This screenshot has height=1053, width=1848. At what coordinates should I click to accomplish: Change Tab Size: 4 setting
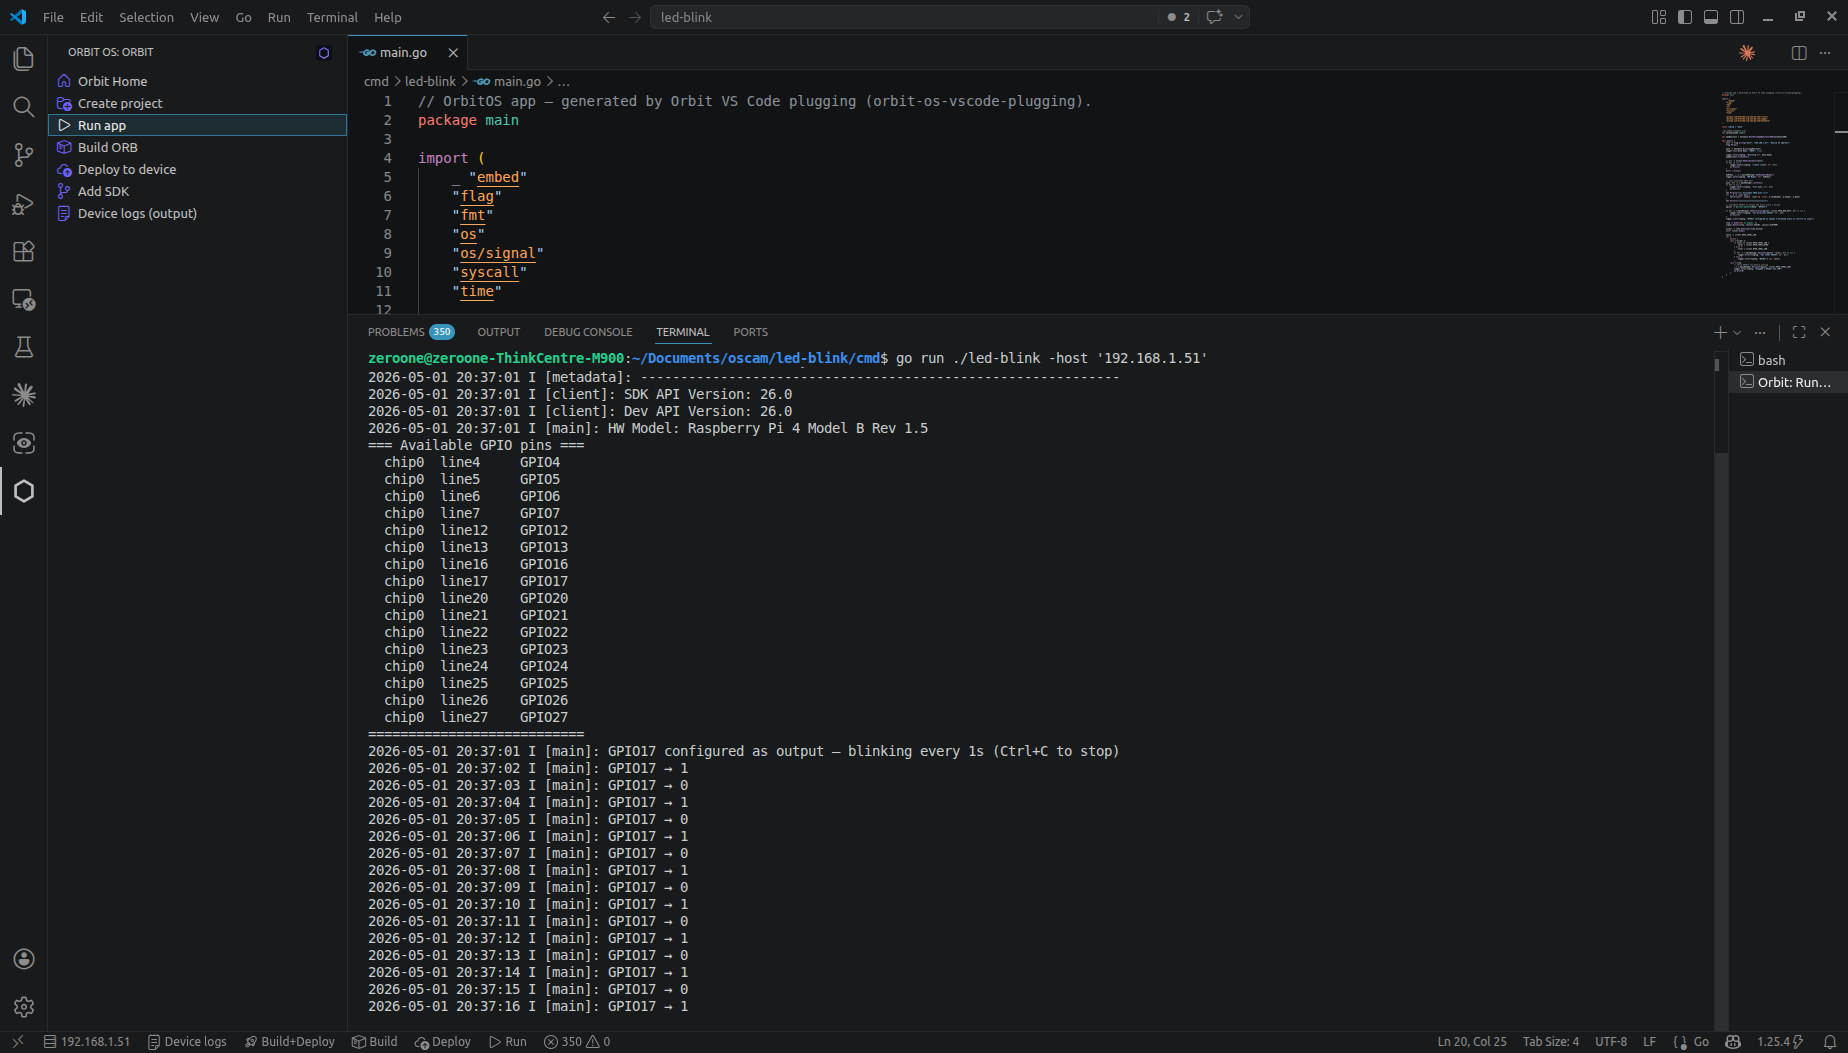tap(1551, 1042)
